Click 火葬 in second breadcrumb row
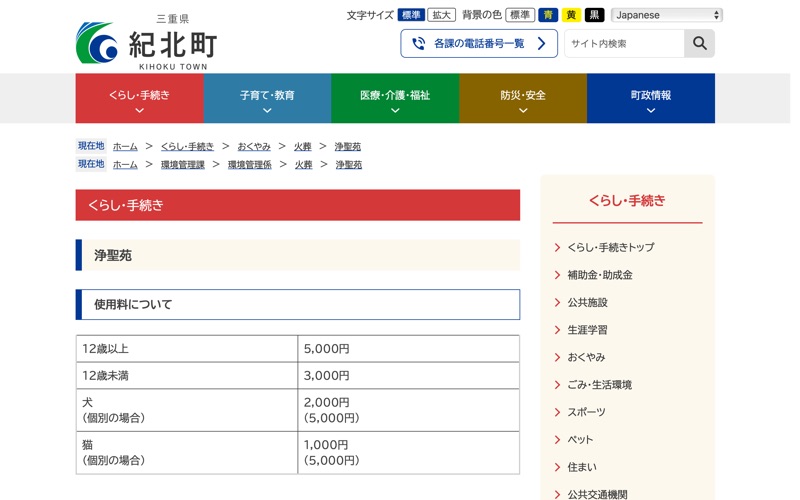Image resolution: width=800 pixels, height=500 pixels. [x=303, y=164]
